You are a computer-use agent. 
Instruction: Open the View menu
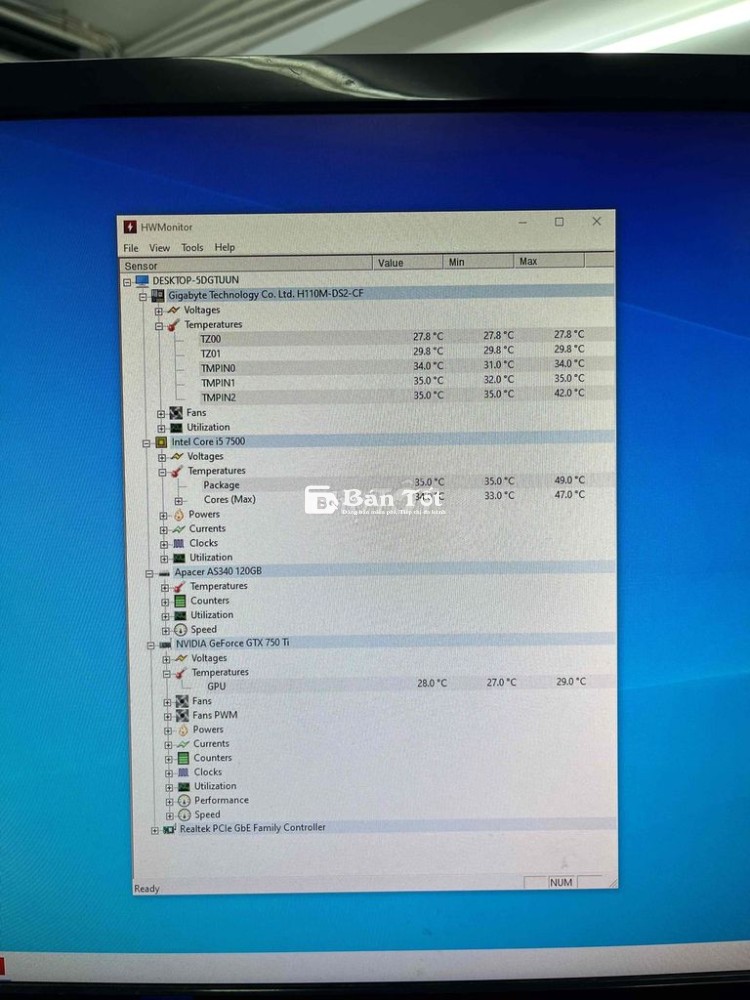(x=159, y=248)
